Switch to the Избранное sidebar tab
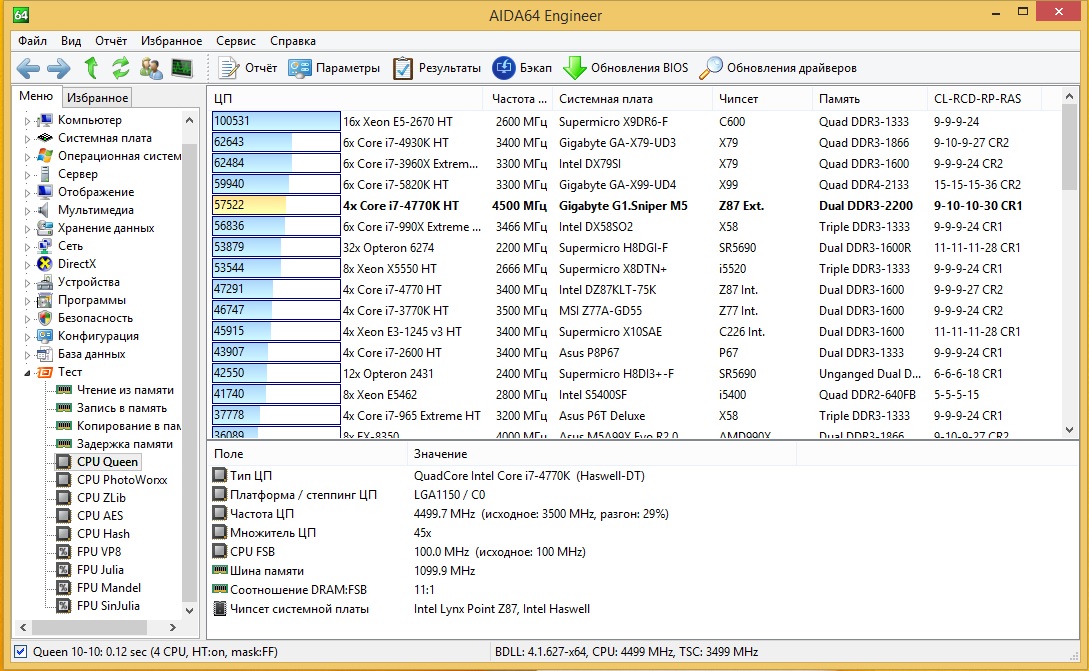 [97, 98]
